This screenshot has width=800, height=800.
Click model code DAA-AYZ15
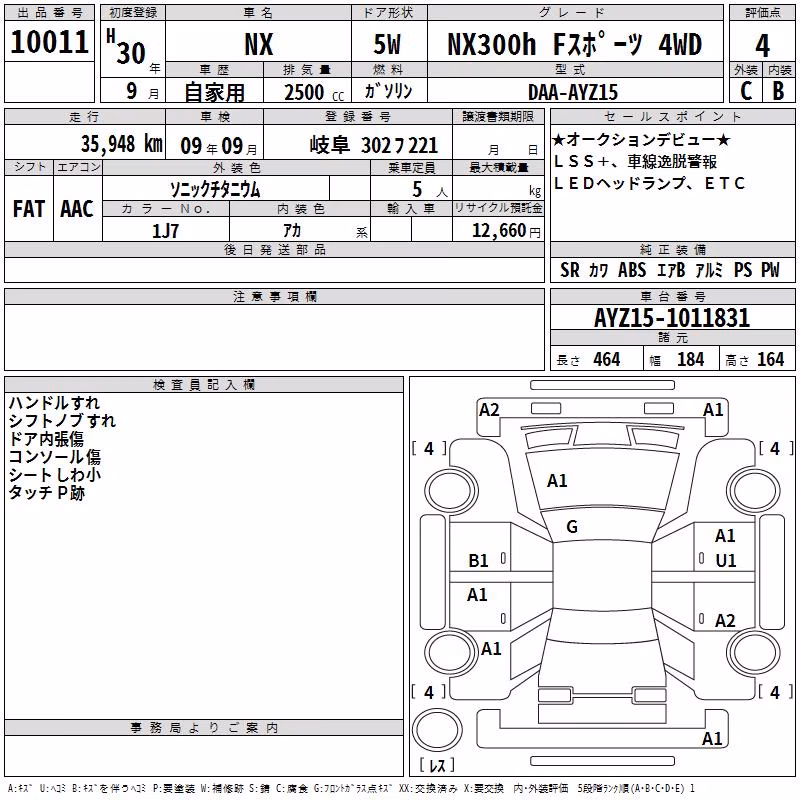coord(572,92)
